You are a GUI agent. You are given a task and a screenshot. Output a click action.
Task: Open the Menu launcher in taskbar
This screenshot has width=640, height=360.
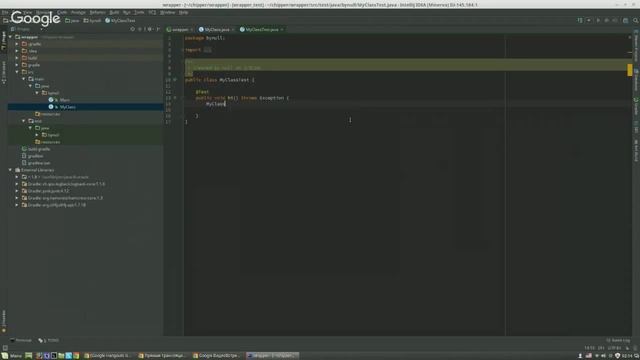tap(12, 356)
